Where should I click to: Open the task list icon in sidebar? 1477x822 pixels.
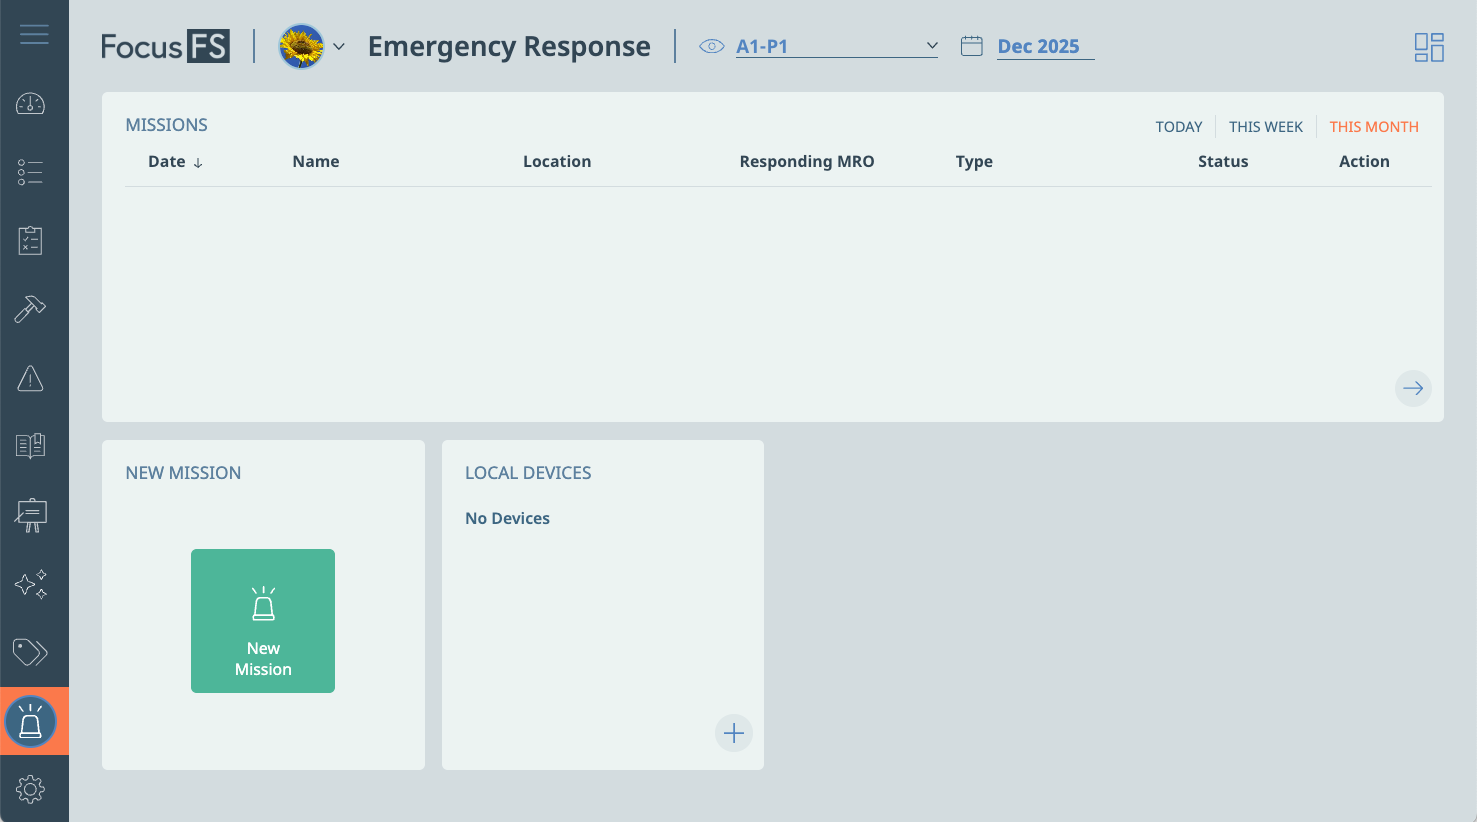30,173
